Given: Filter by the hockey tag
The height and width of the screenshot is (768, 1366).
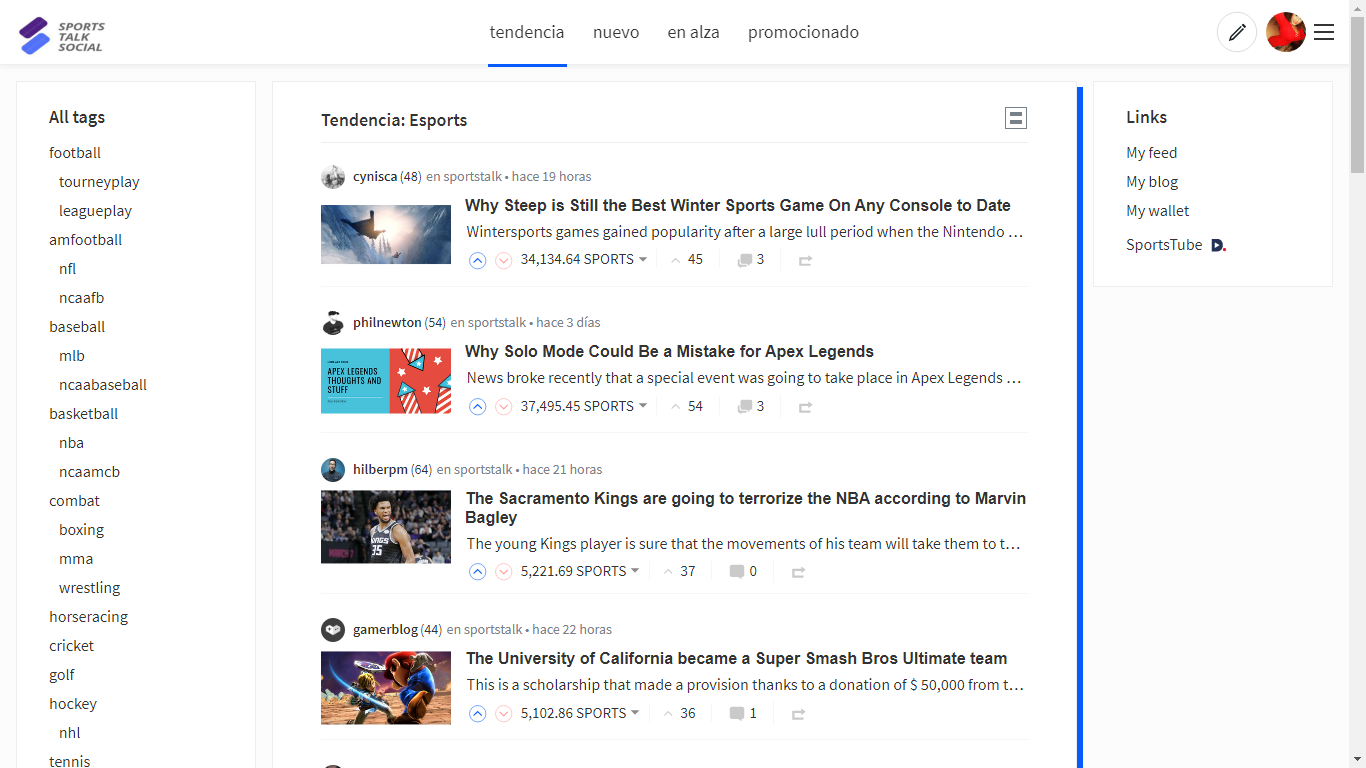Looking at the screenshot, I should 73,704.
